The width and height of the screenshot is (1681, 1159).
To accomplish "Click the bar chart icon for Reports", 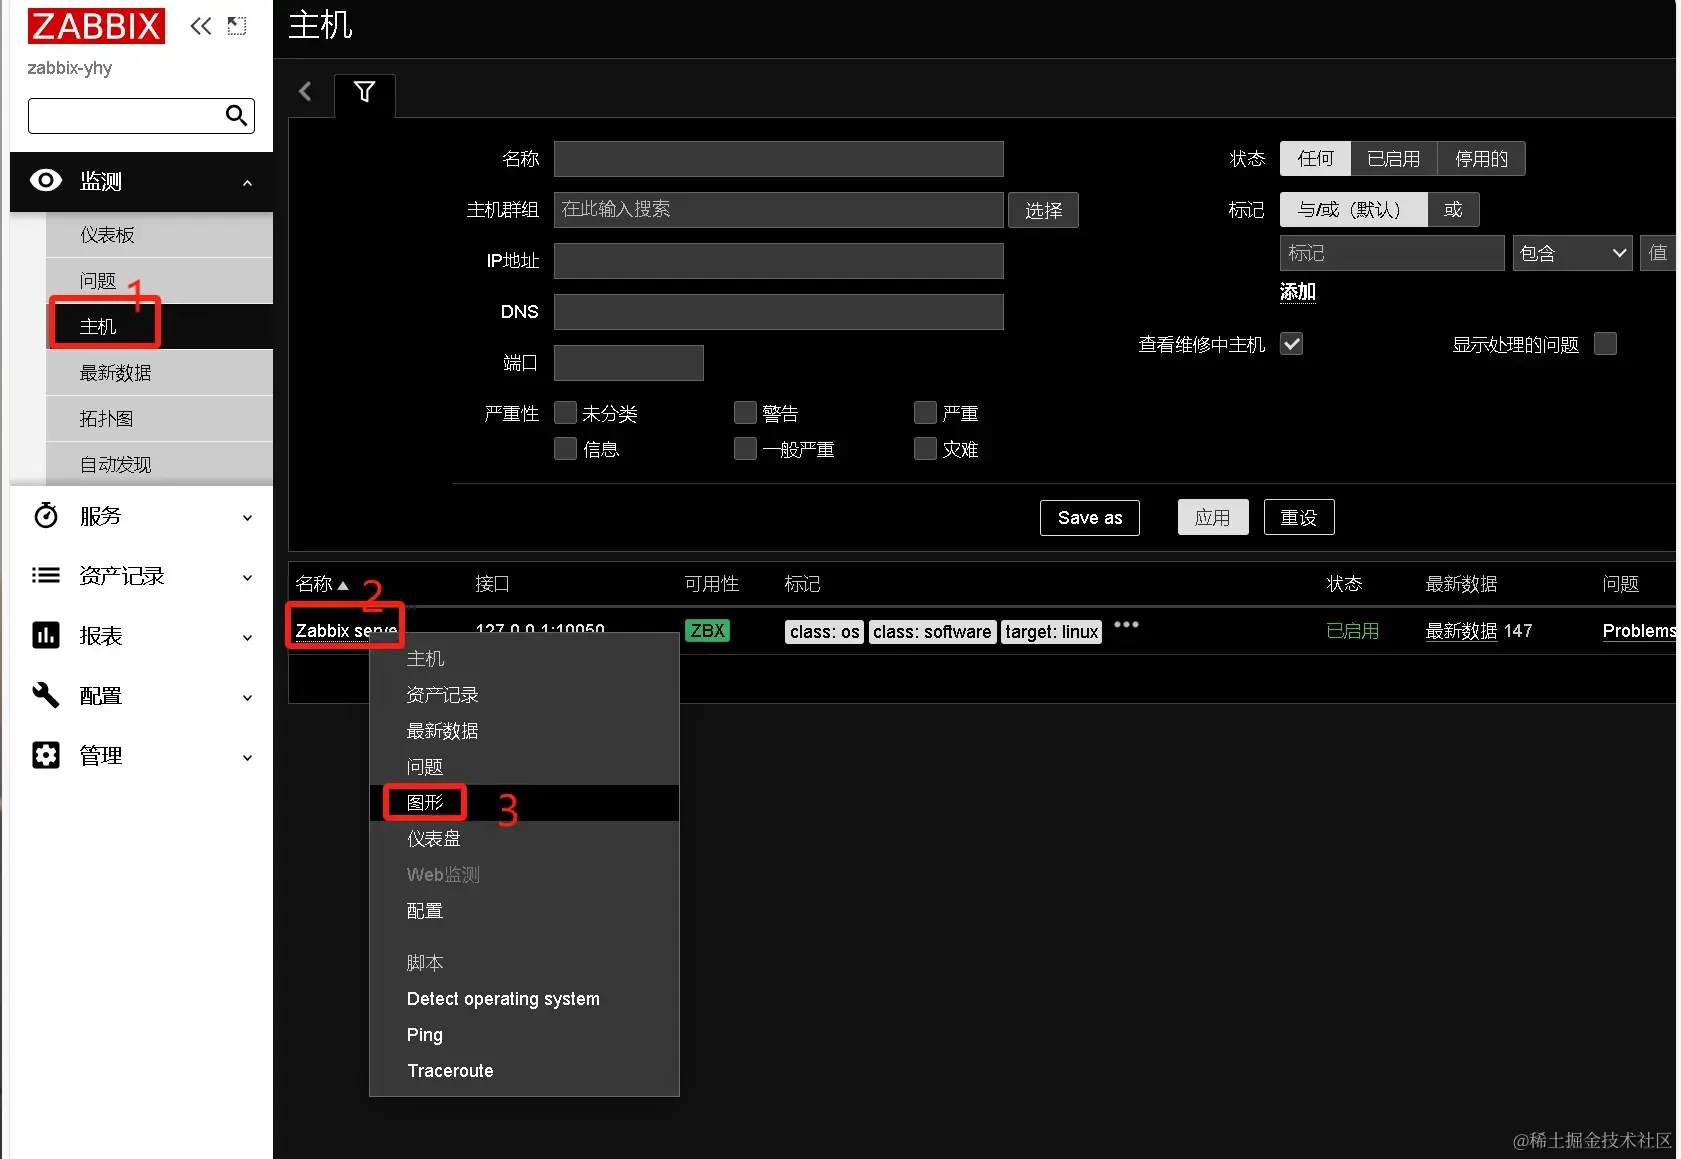I will [x=46, y=635].
